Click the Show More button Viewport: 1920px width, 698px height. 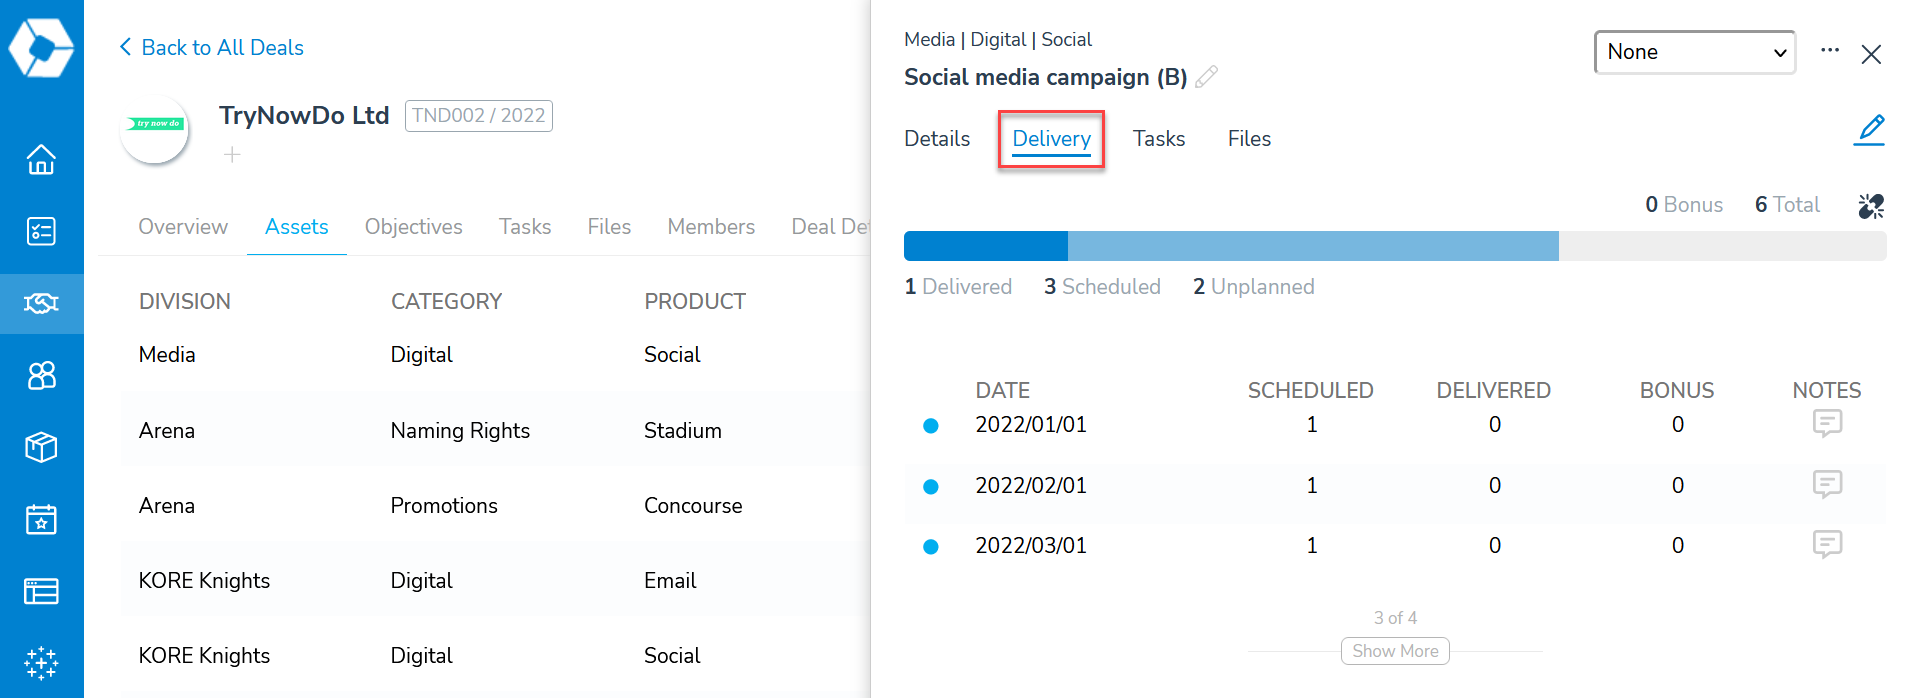[x=1394, y=651]
